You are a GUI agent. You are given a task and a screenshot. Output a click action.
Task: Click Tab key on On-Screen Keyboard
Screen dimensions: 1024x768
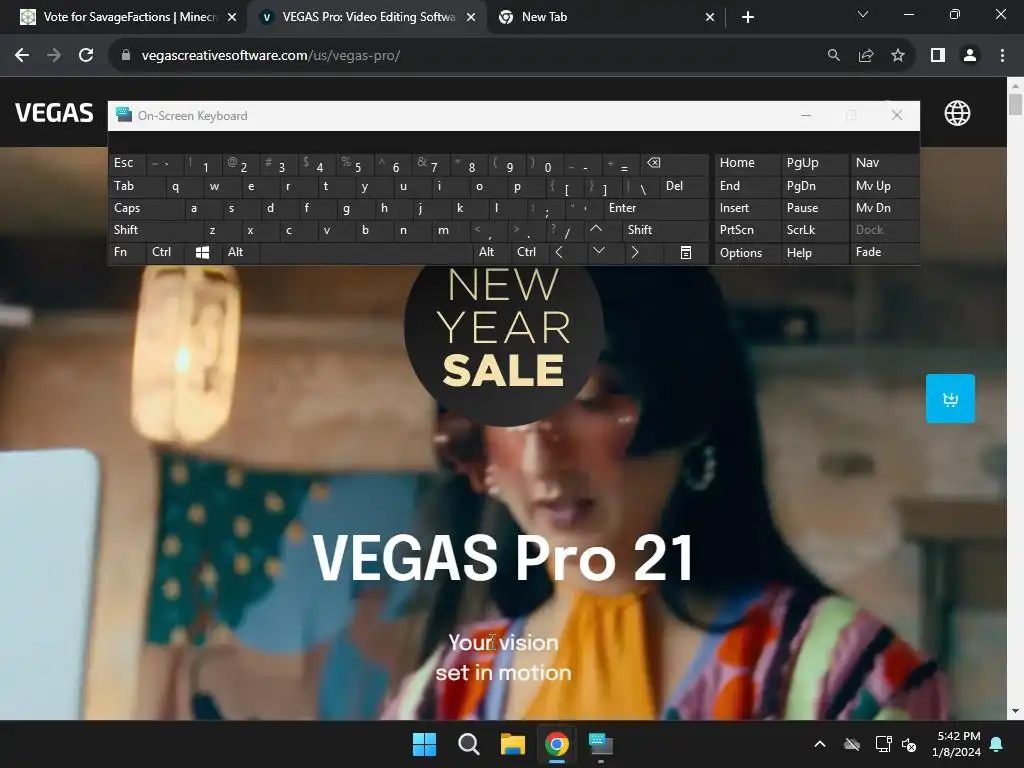point(136,186)
